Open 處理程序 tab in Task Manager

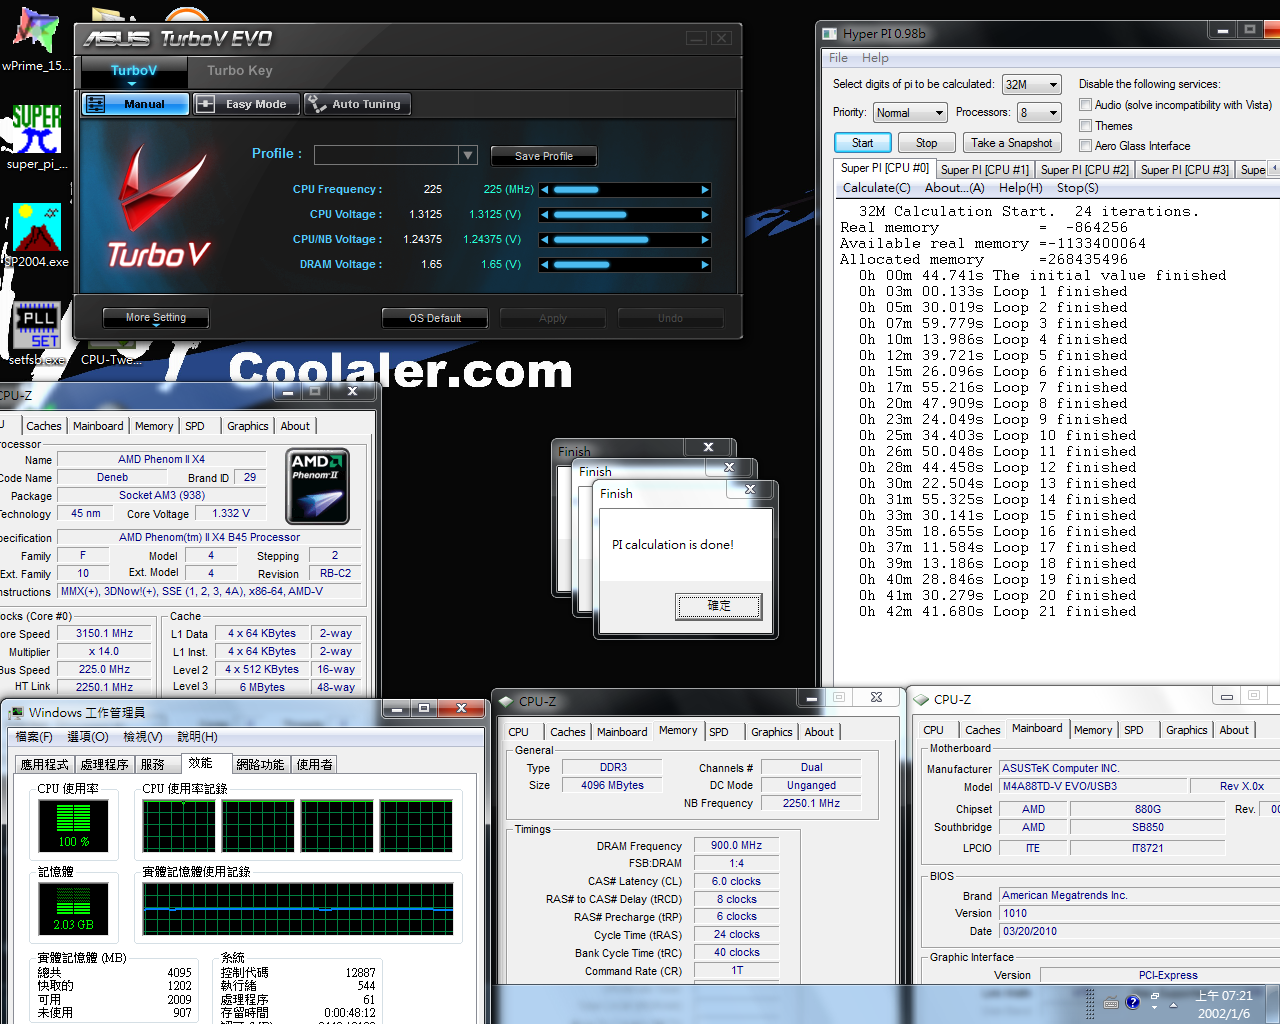click(104, 764)
